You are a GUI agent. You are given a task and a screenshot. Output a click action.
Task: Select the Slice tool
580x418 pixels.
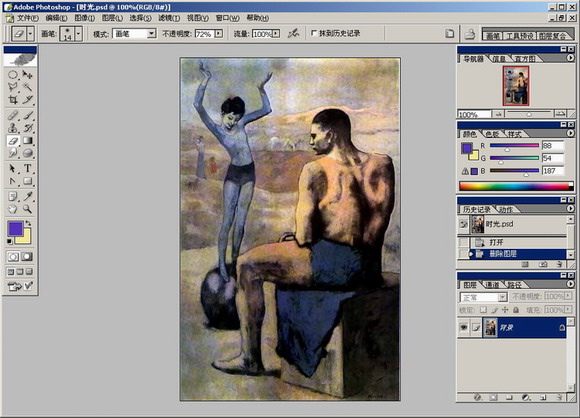click(27, 100)
